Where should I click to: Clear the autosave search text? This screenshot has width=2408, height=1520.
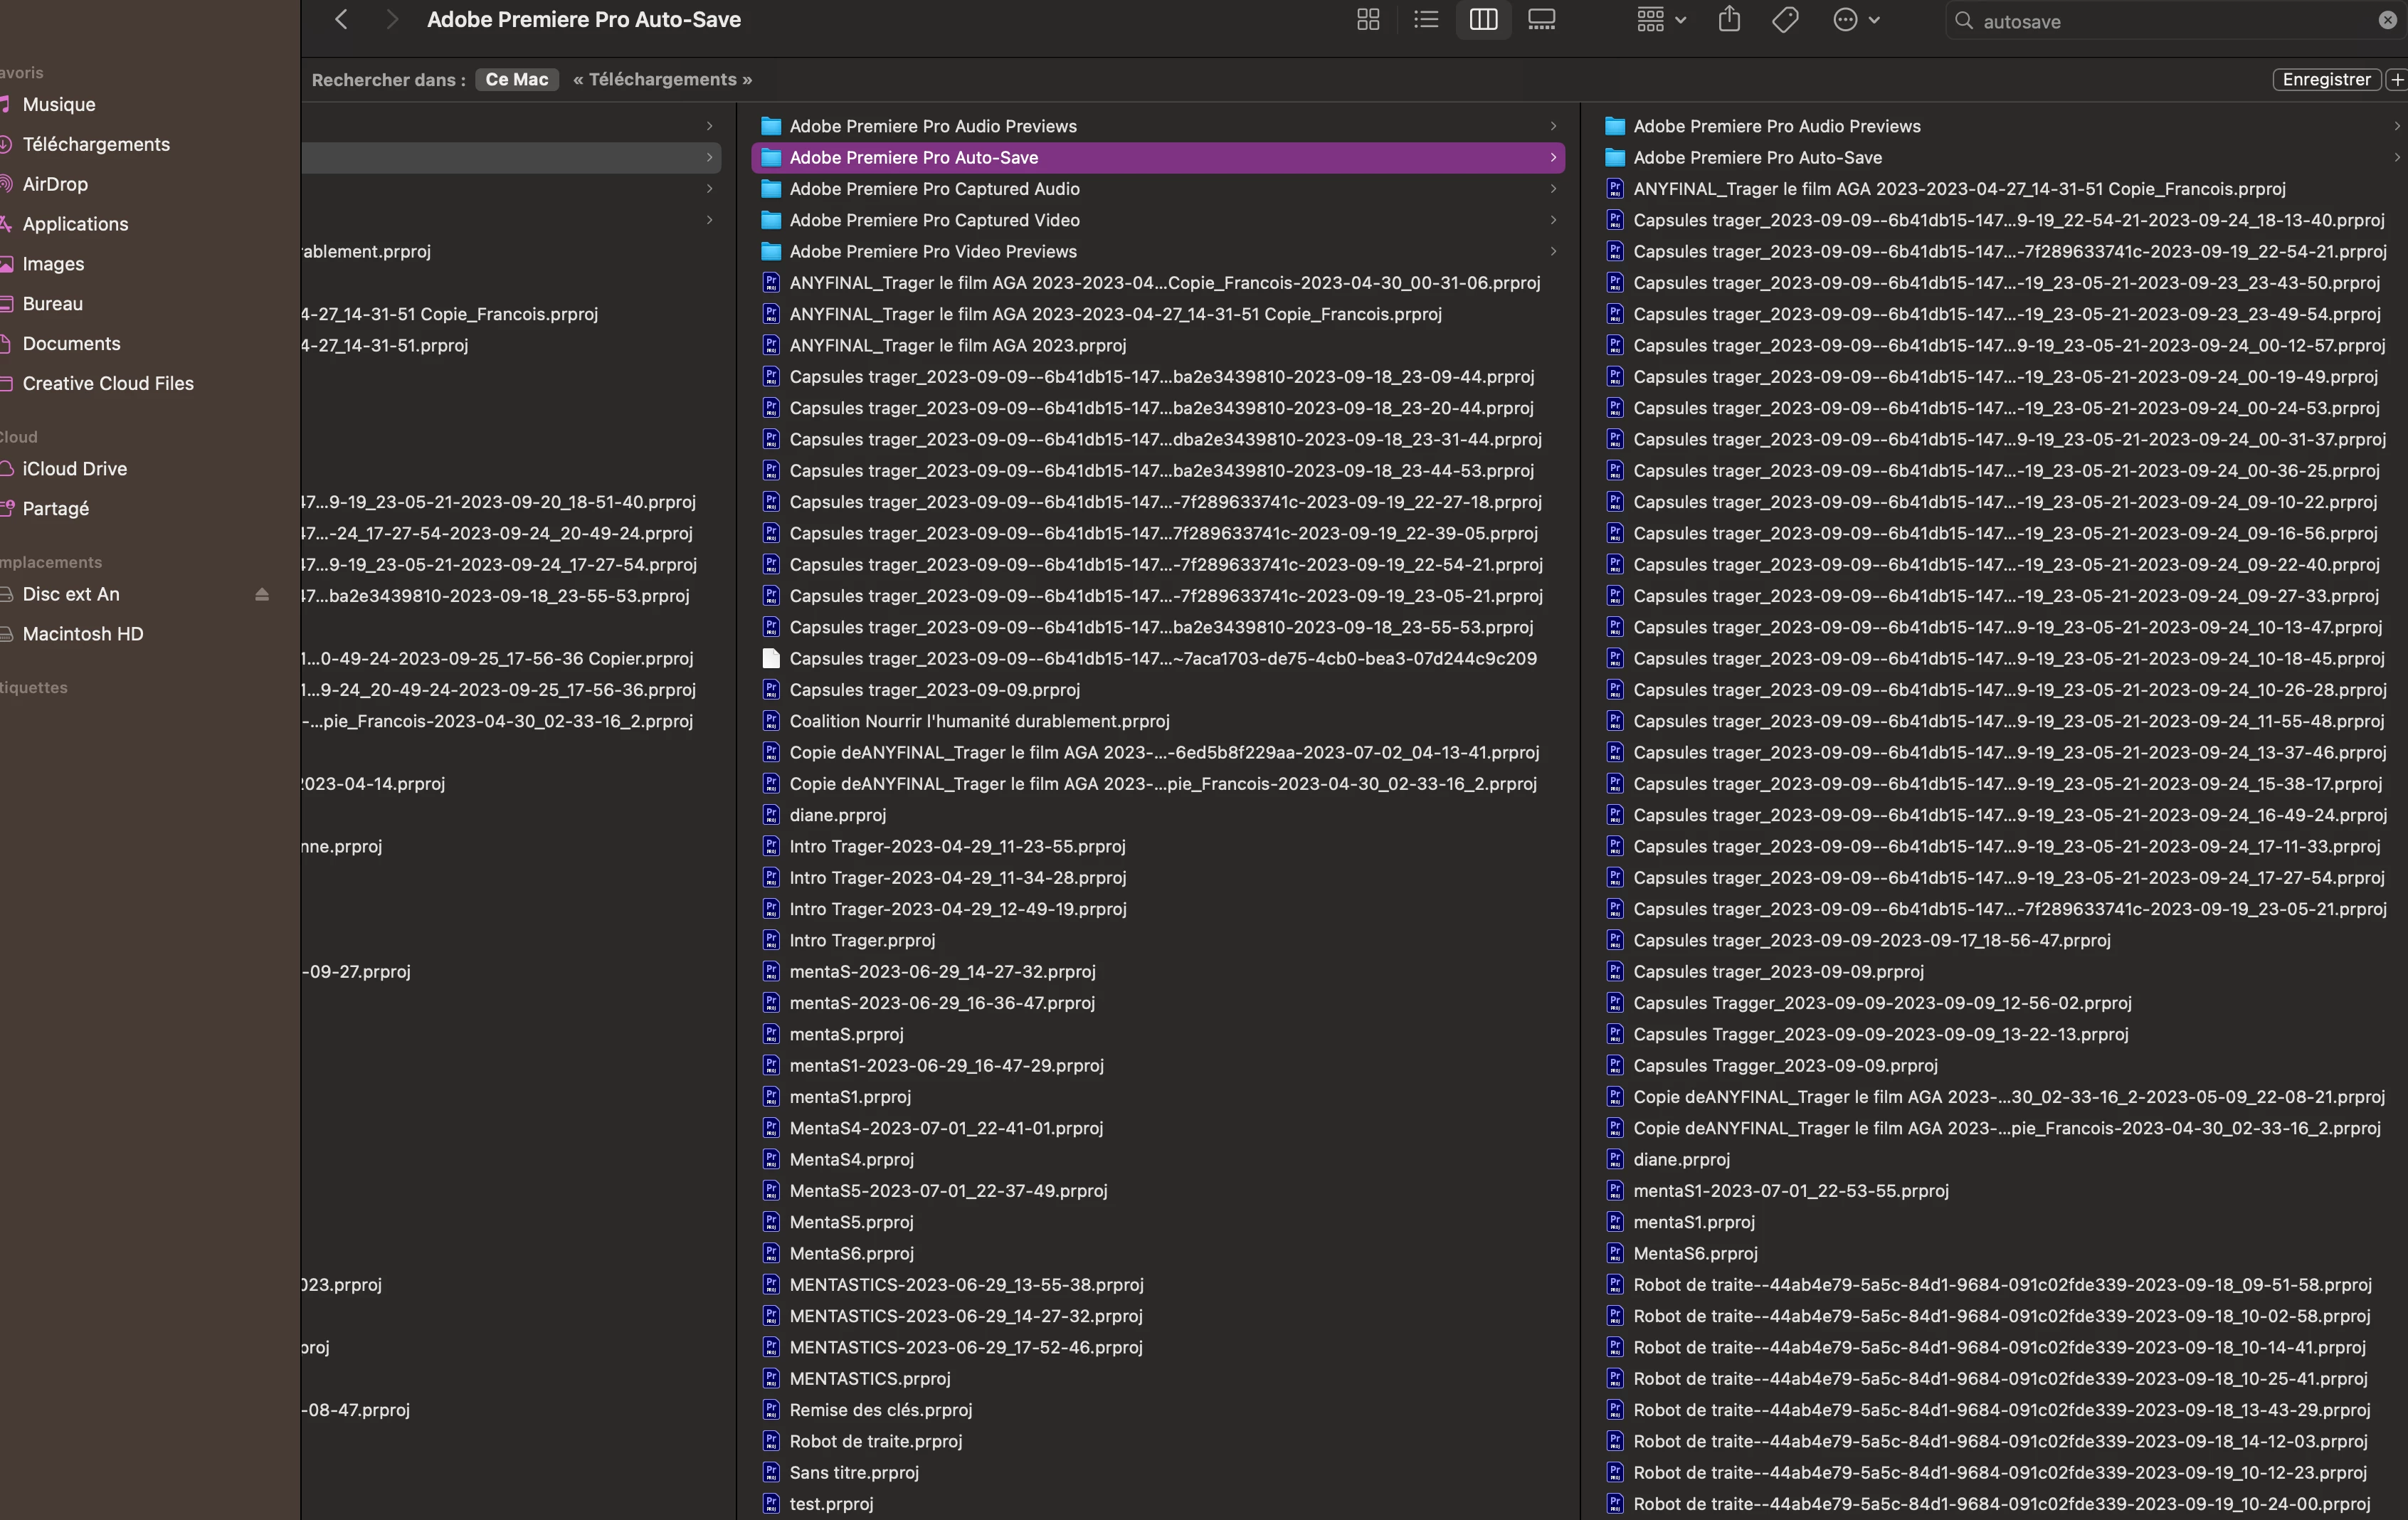click(x=2387, y=21)
